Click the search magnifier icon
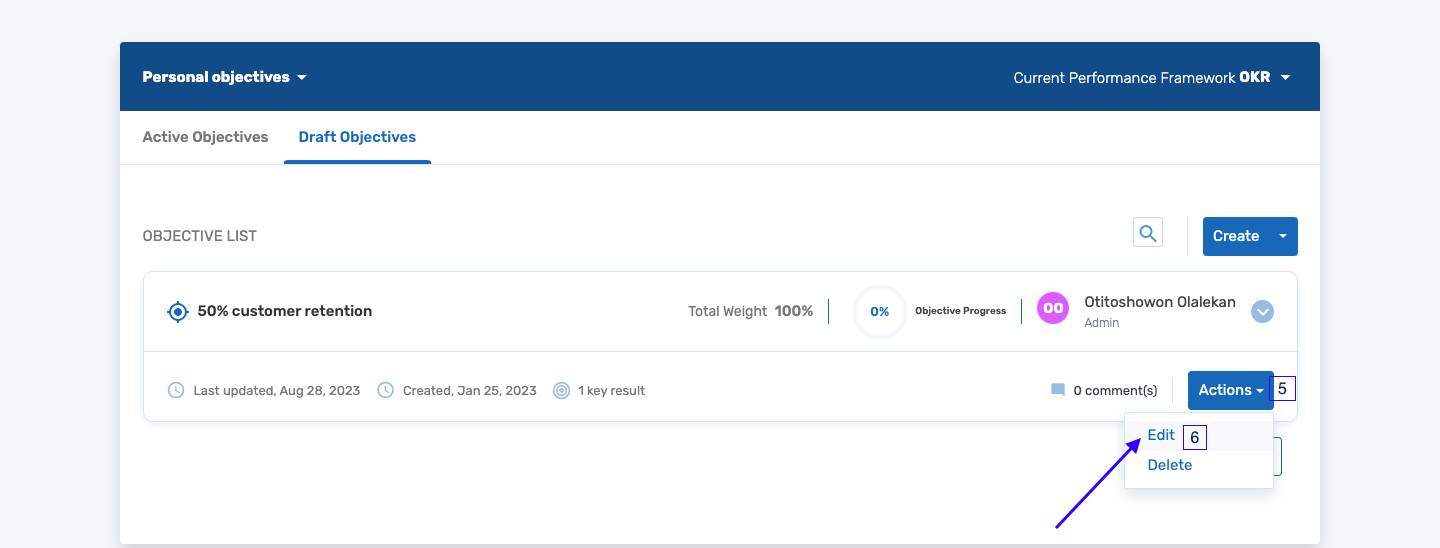 1148,233
